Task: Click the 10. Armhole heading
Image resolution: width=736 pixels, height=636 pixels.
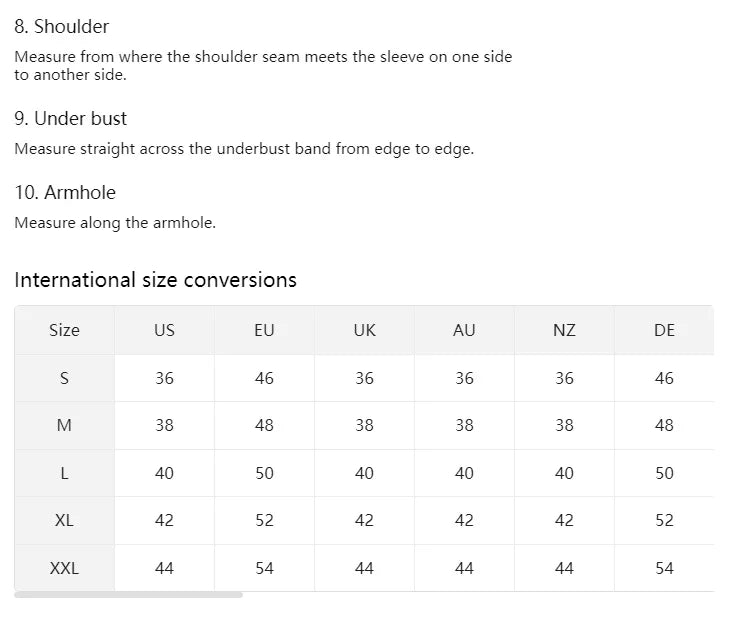Action: click(65, 192)
